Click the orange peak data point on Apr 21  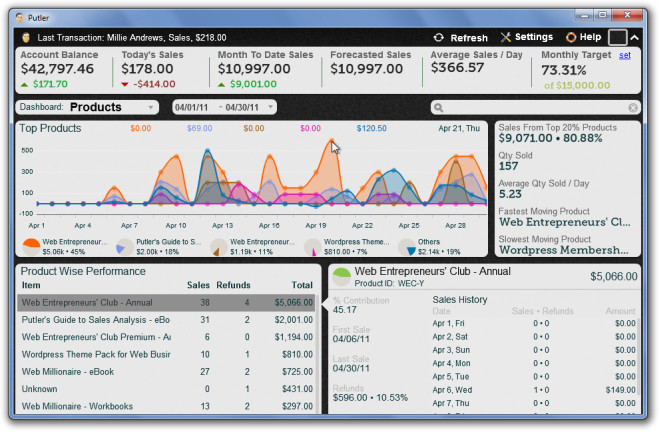point(332,141)
